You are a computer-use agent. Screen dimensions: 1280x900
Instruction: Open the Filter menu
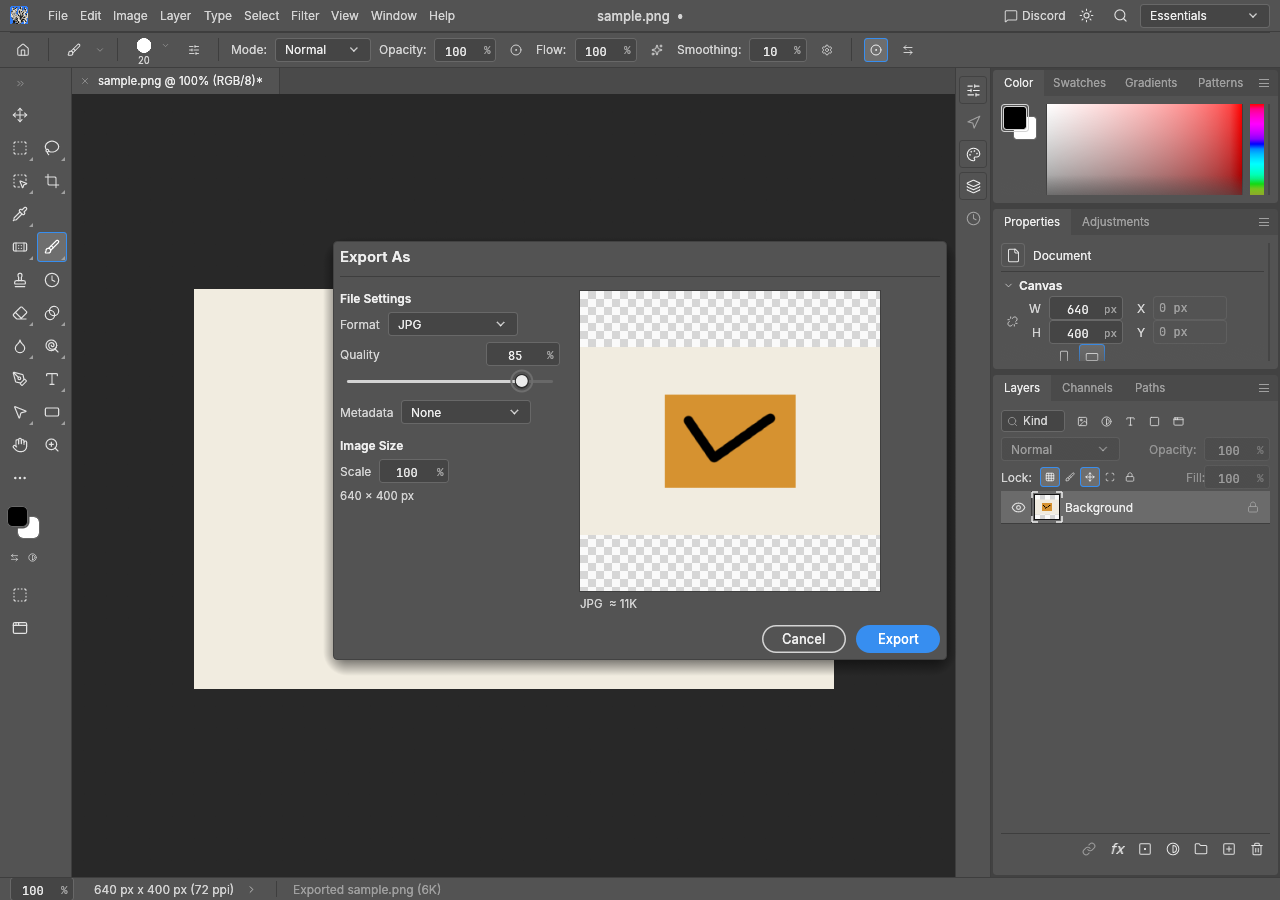305,16
